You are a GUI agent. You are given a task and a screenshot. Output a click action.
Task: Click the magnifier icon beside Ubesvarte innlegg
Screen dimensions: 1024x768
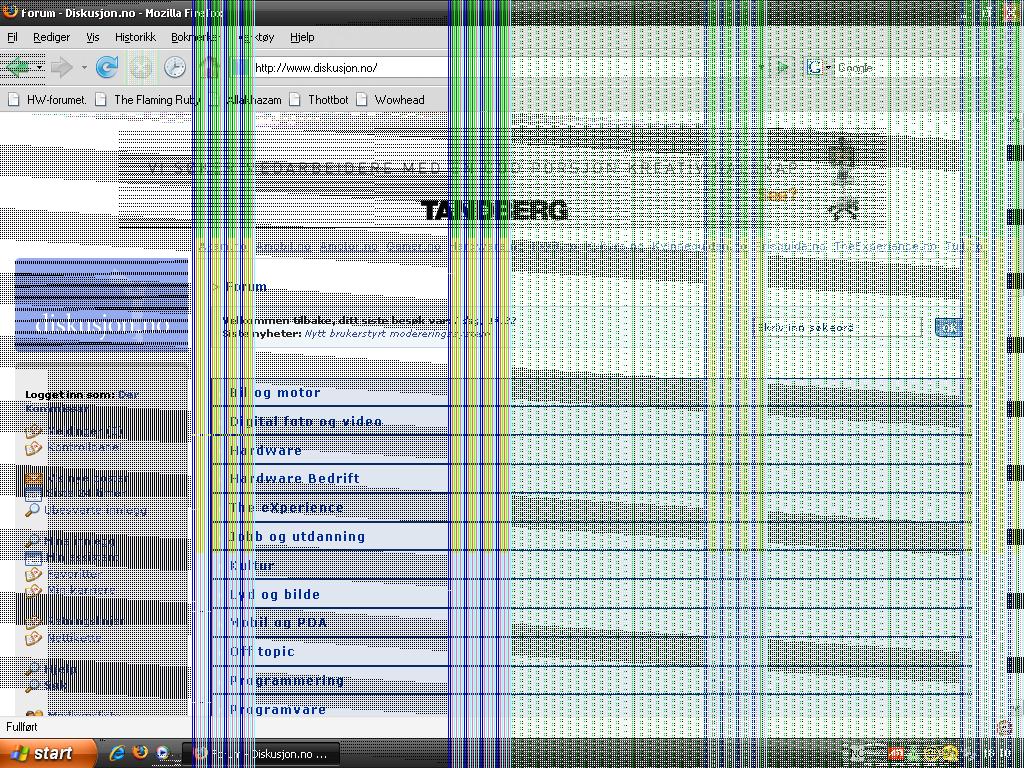coord(33,510)
